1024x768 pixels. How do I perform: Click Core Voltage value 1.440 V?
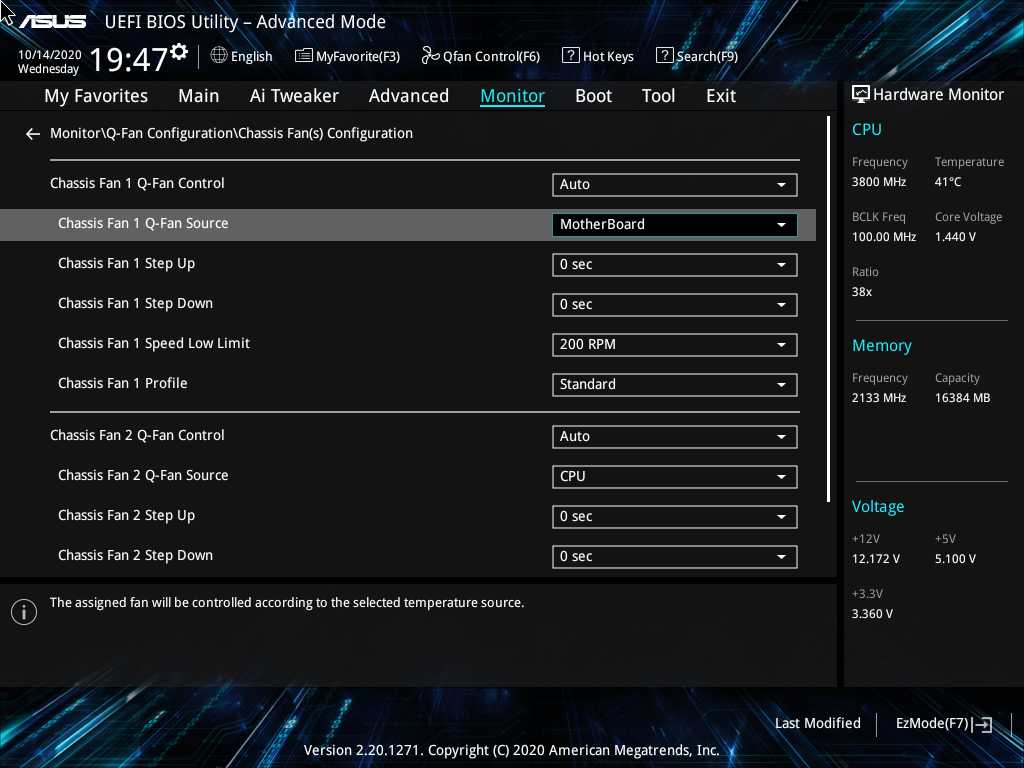(955, 237)
